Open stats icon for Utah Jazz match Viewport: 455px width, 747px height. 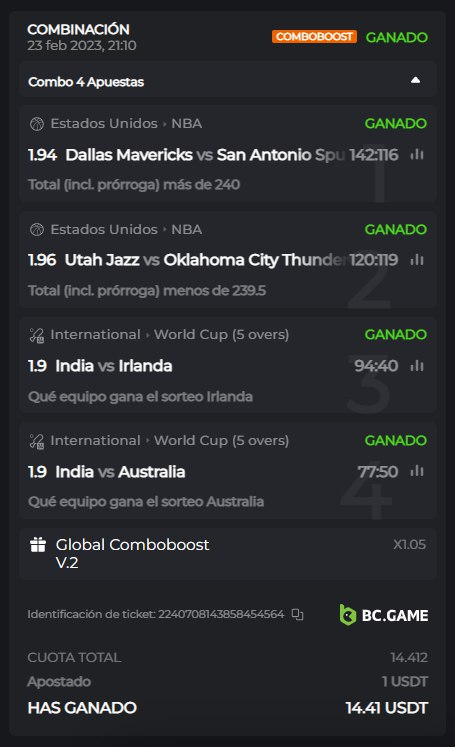pyautogui.click(x=417, y=260)
